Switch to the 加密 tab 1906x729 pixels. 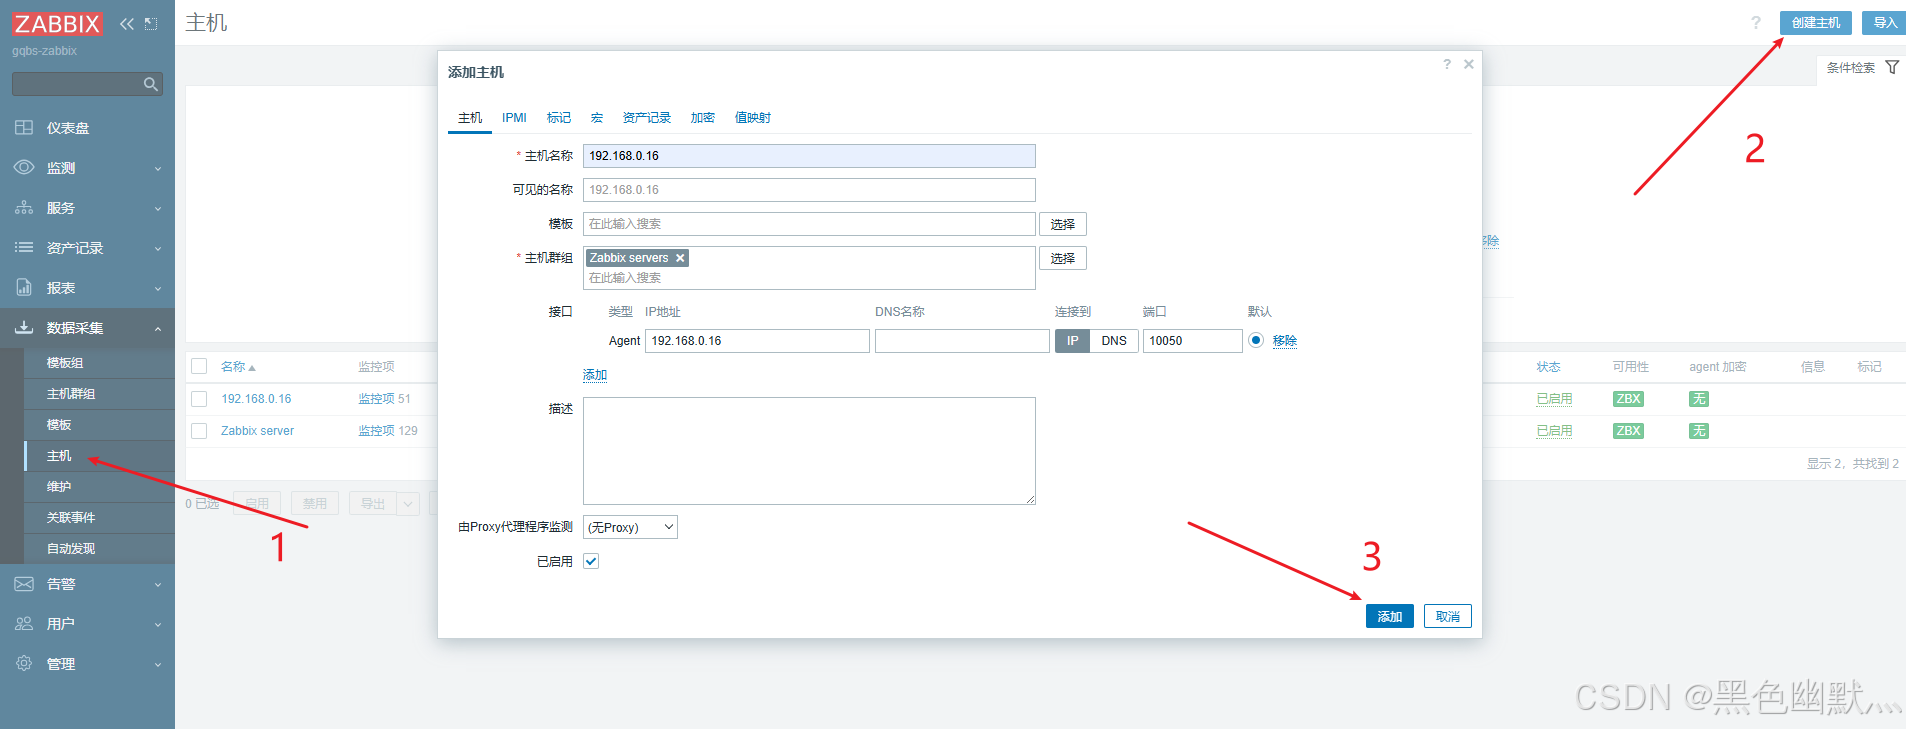coord(703,118)
